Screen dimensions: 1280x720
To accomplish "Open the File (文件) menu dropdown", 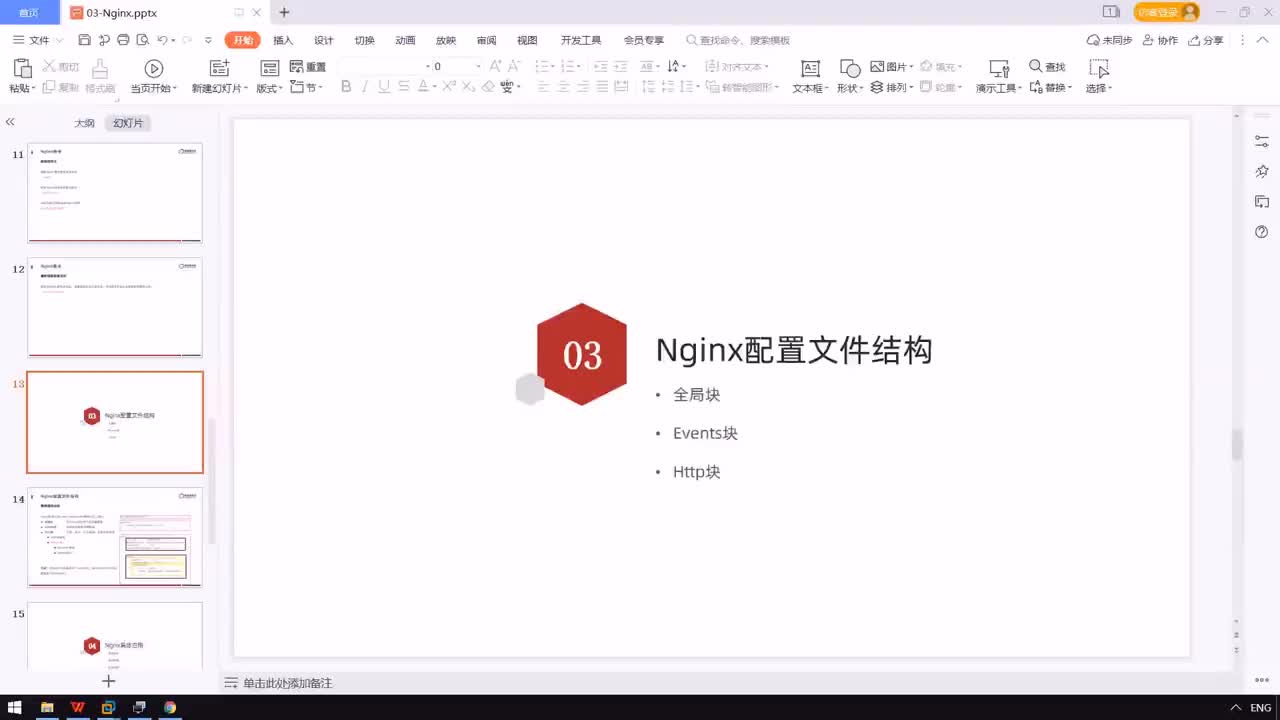I will click(38, 40).
